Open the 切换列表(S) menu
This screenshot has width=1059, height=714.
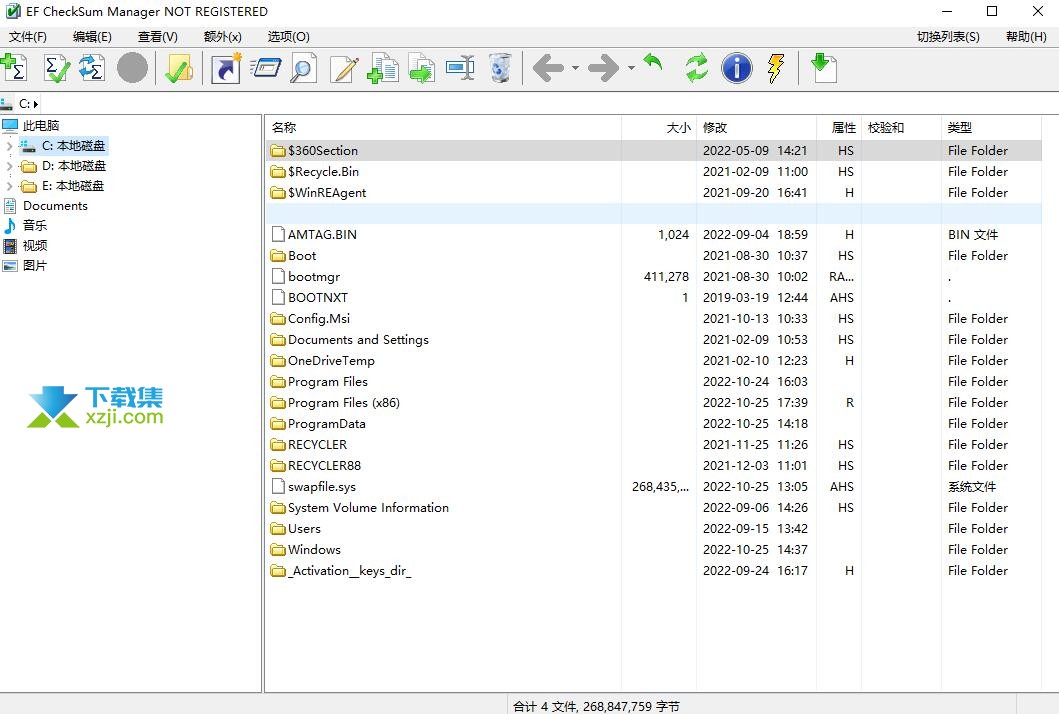[x=948, y=36]
